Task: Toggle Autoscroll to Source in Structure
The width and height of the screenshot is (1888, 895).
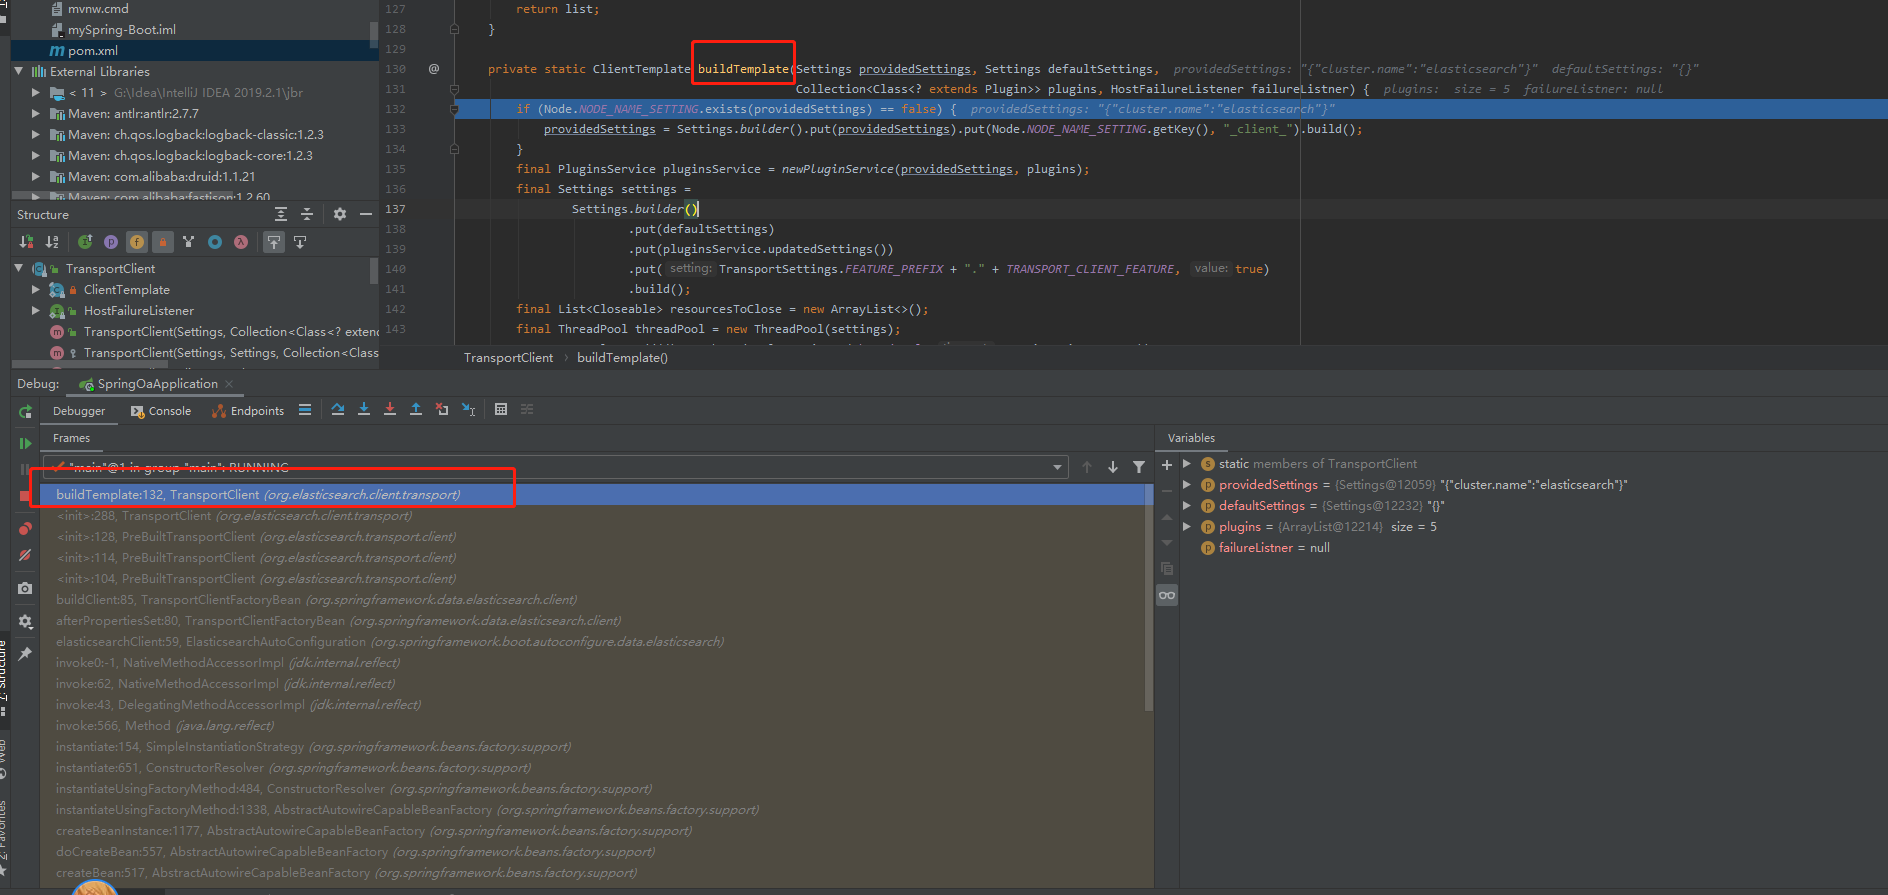Action: pos(274,242)
